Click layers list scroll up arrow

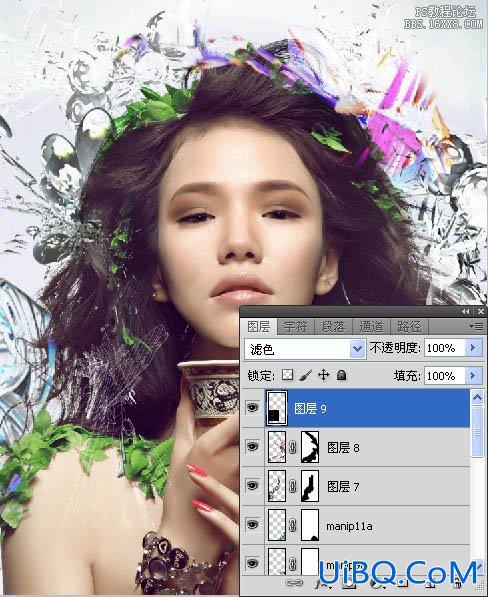pos(477,397)
